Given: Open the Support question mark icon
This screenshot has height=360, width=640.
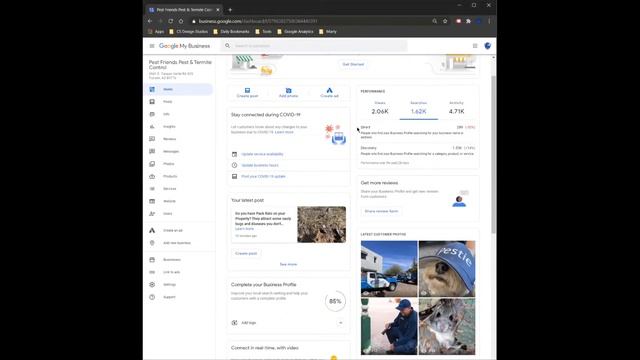Looking at the screenshot, I should [152, 297].
